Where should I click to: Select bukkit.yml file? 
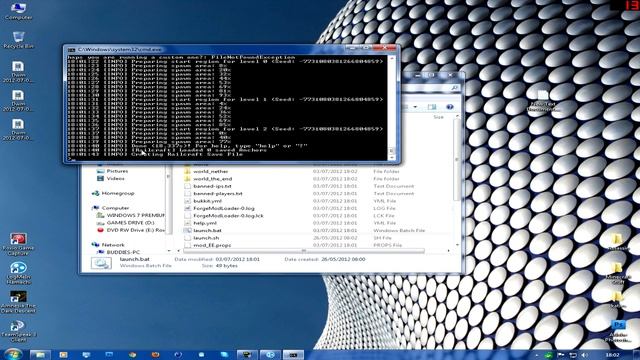(207, 201)
